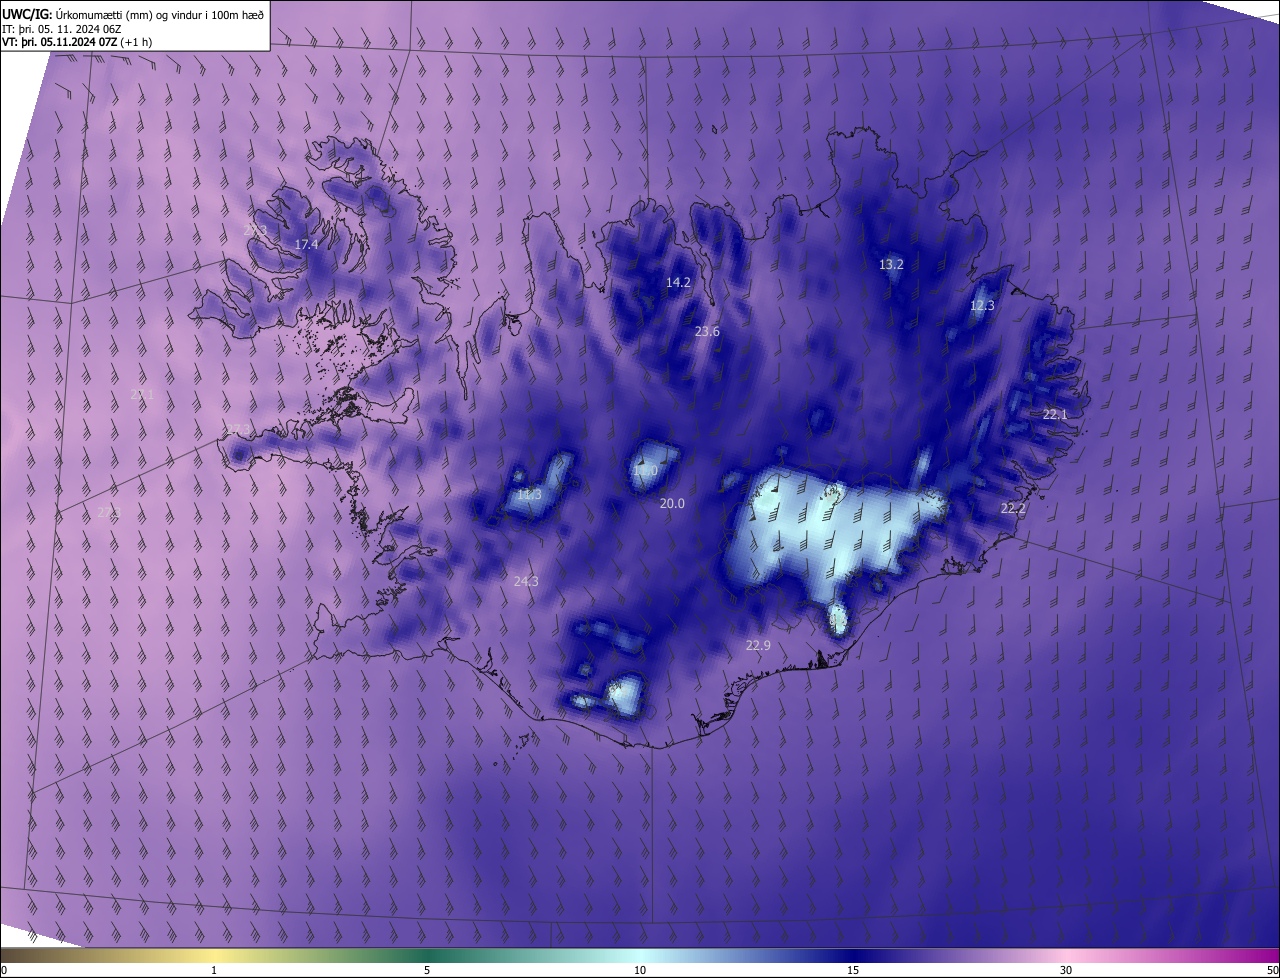1280x978 pixels.
Task: Click the 27.3 value beside the 17.4 label
Action: 255,230
